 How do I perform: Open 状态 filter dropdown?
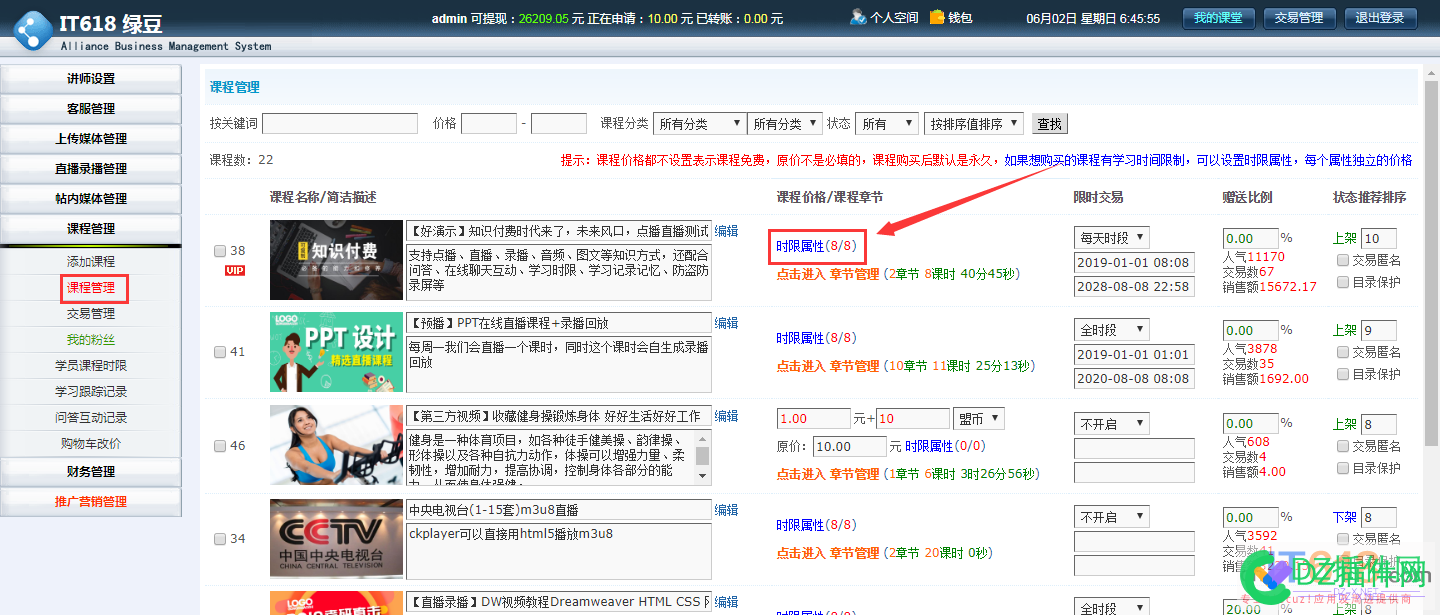887,123
